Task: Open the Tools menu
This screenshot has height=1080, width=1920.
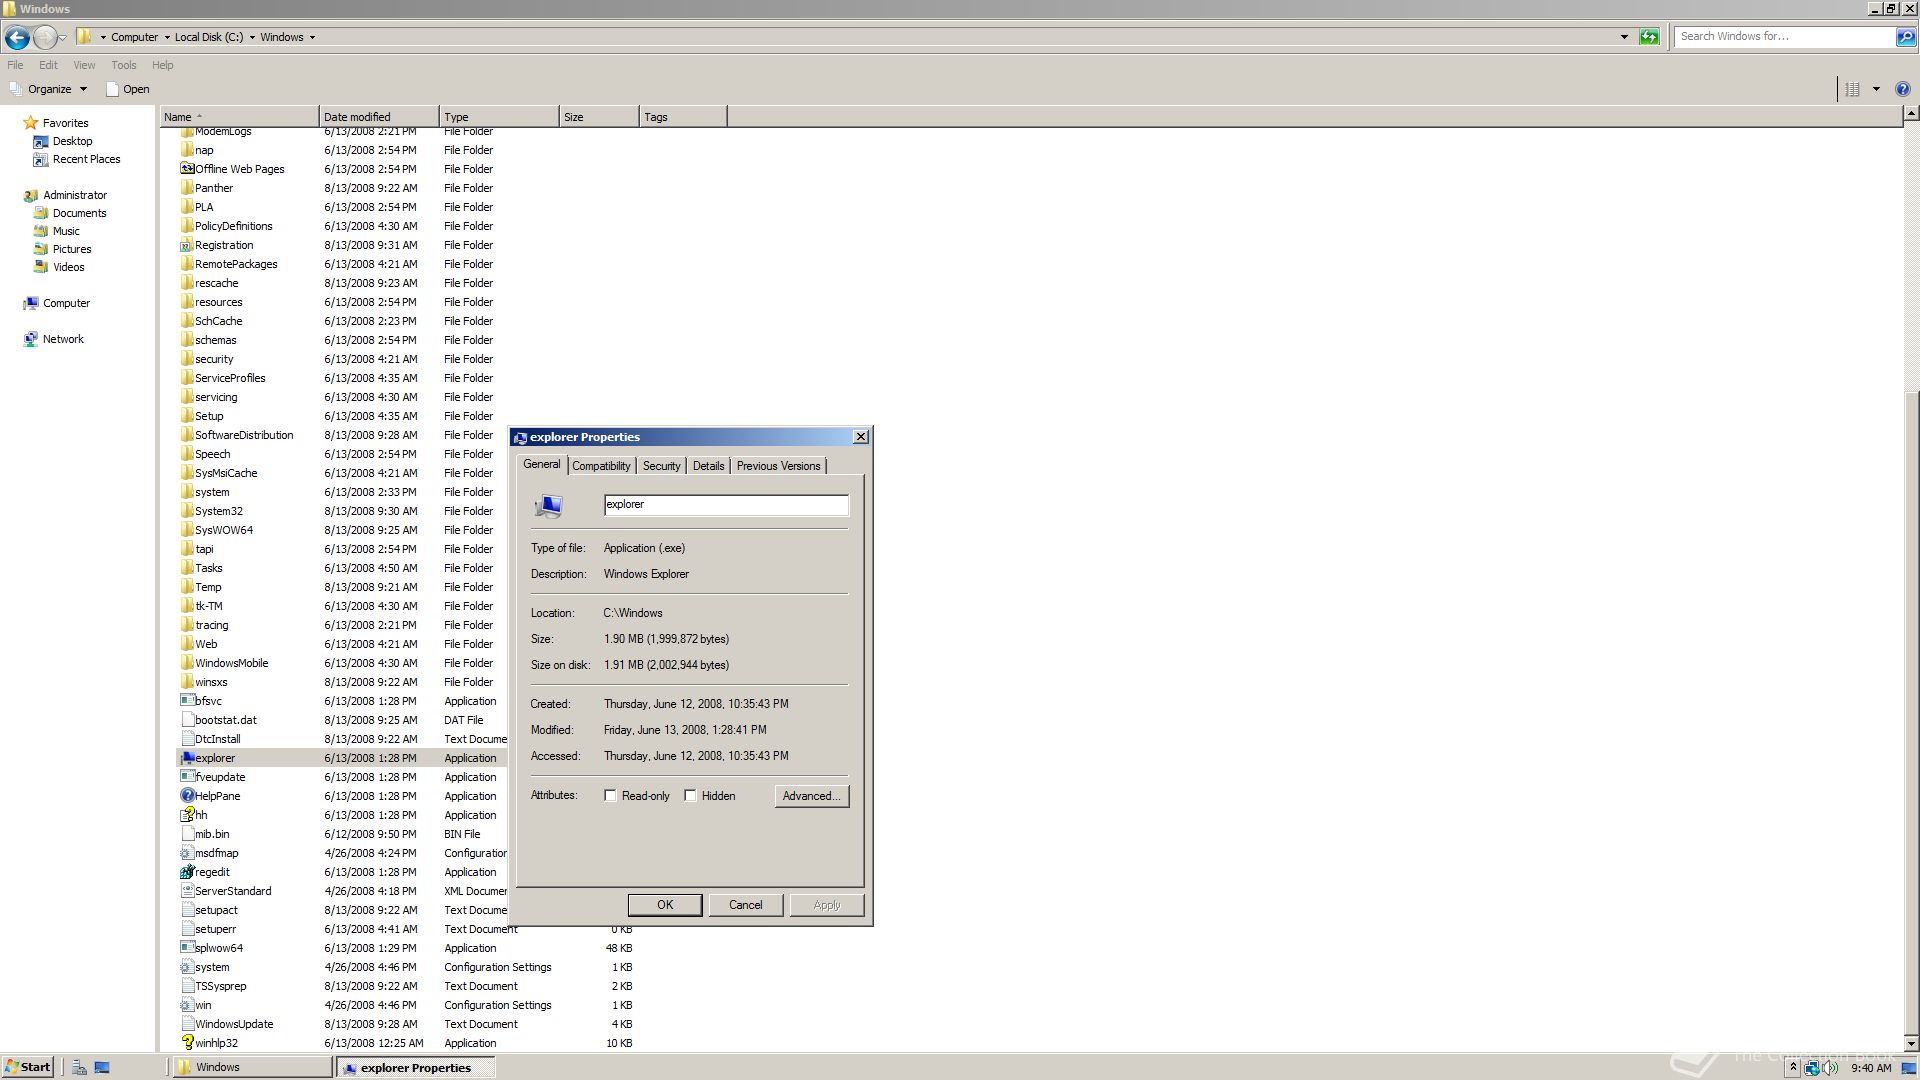Action: click(x=124, y=65)
